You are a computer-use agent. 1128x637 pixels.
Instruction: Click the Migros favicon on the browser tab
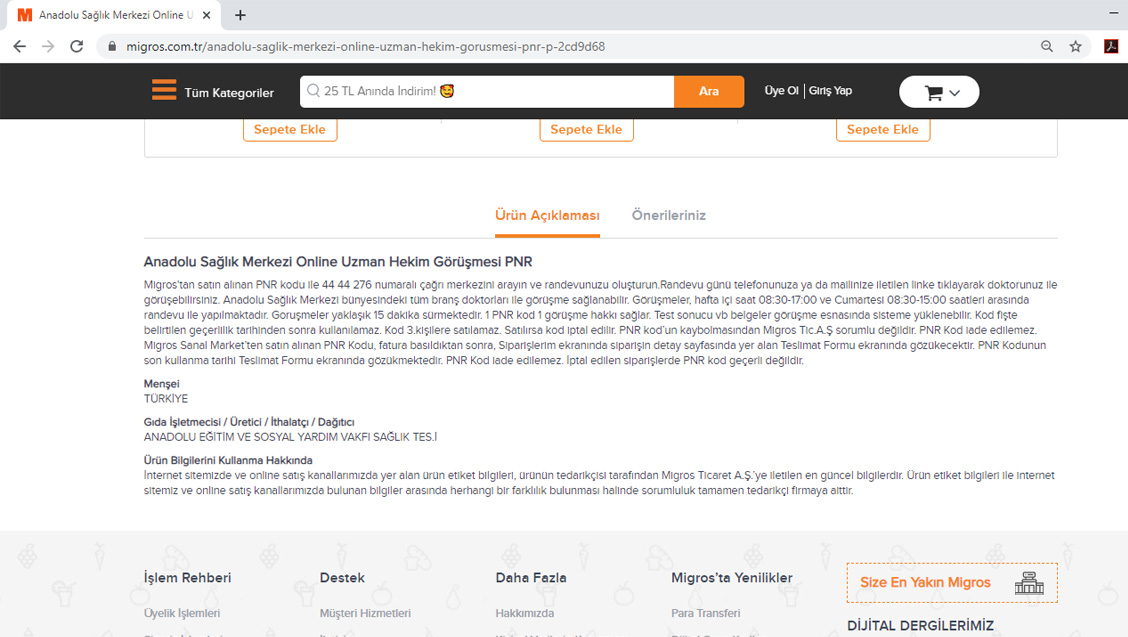24,15
